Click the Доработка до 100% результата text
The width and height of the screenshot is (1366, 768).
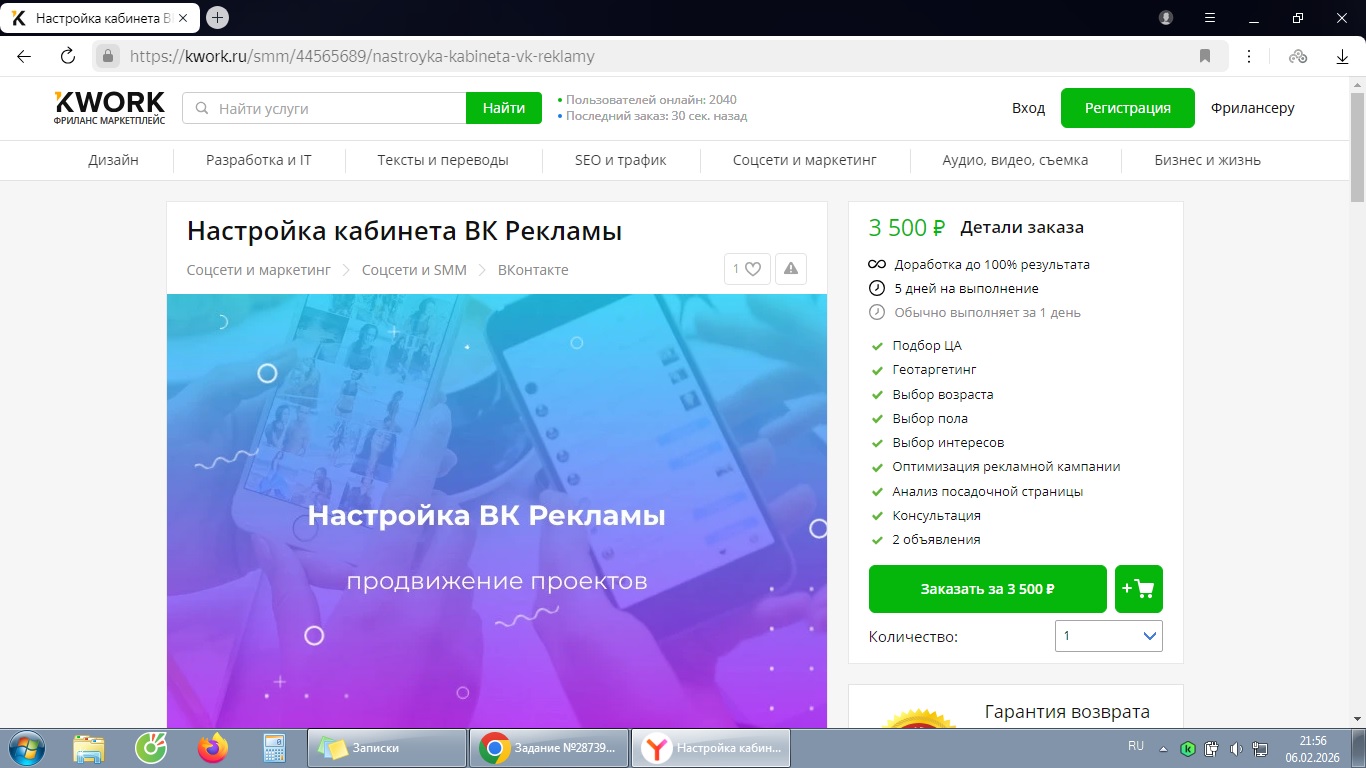click(x=992, y=265)
